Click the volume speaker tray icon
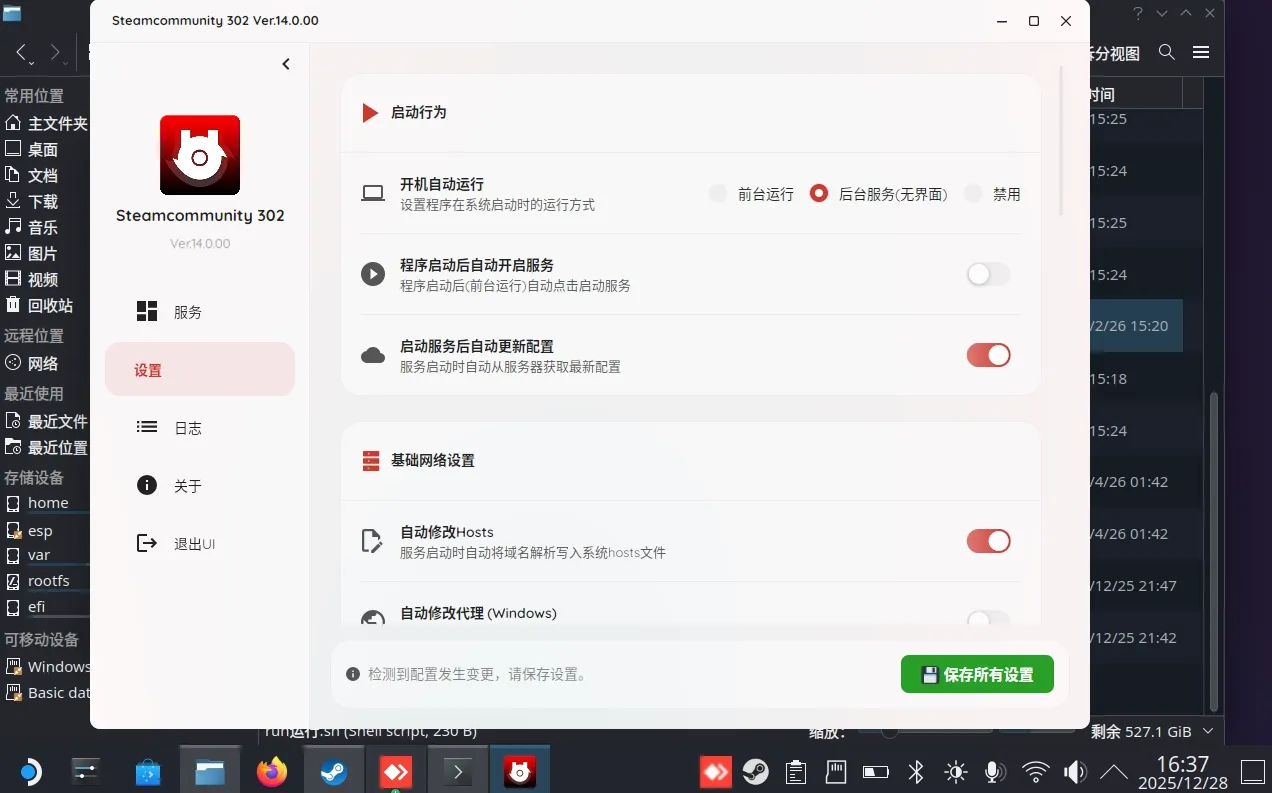 [x=1075, y=771]
